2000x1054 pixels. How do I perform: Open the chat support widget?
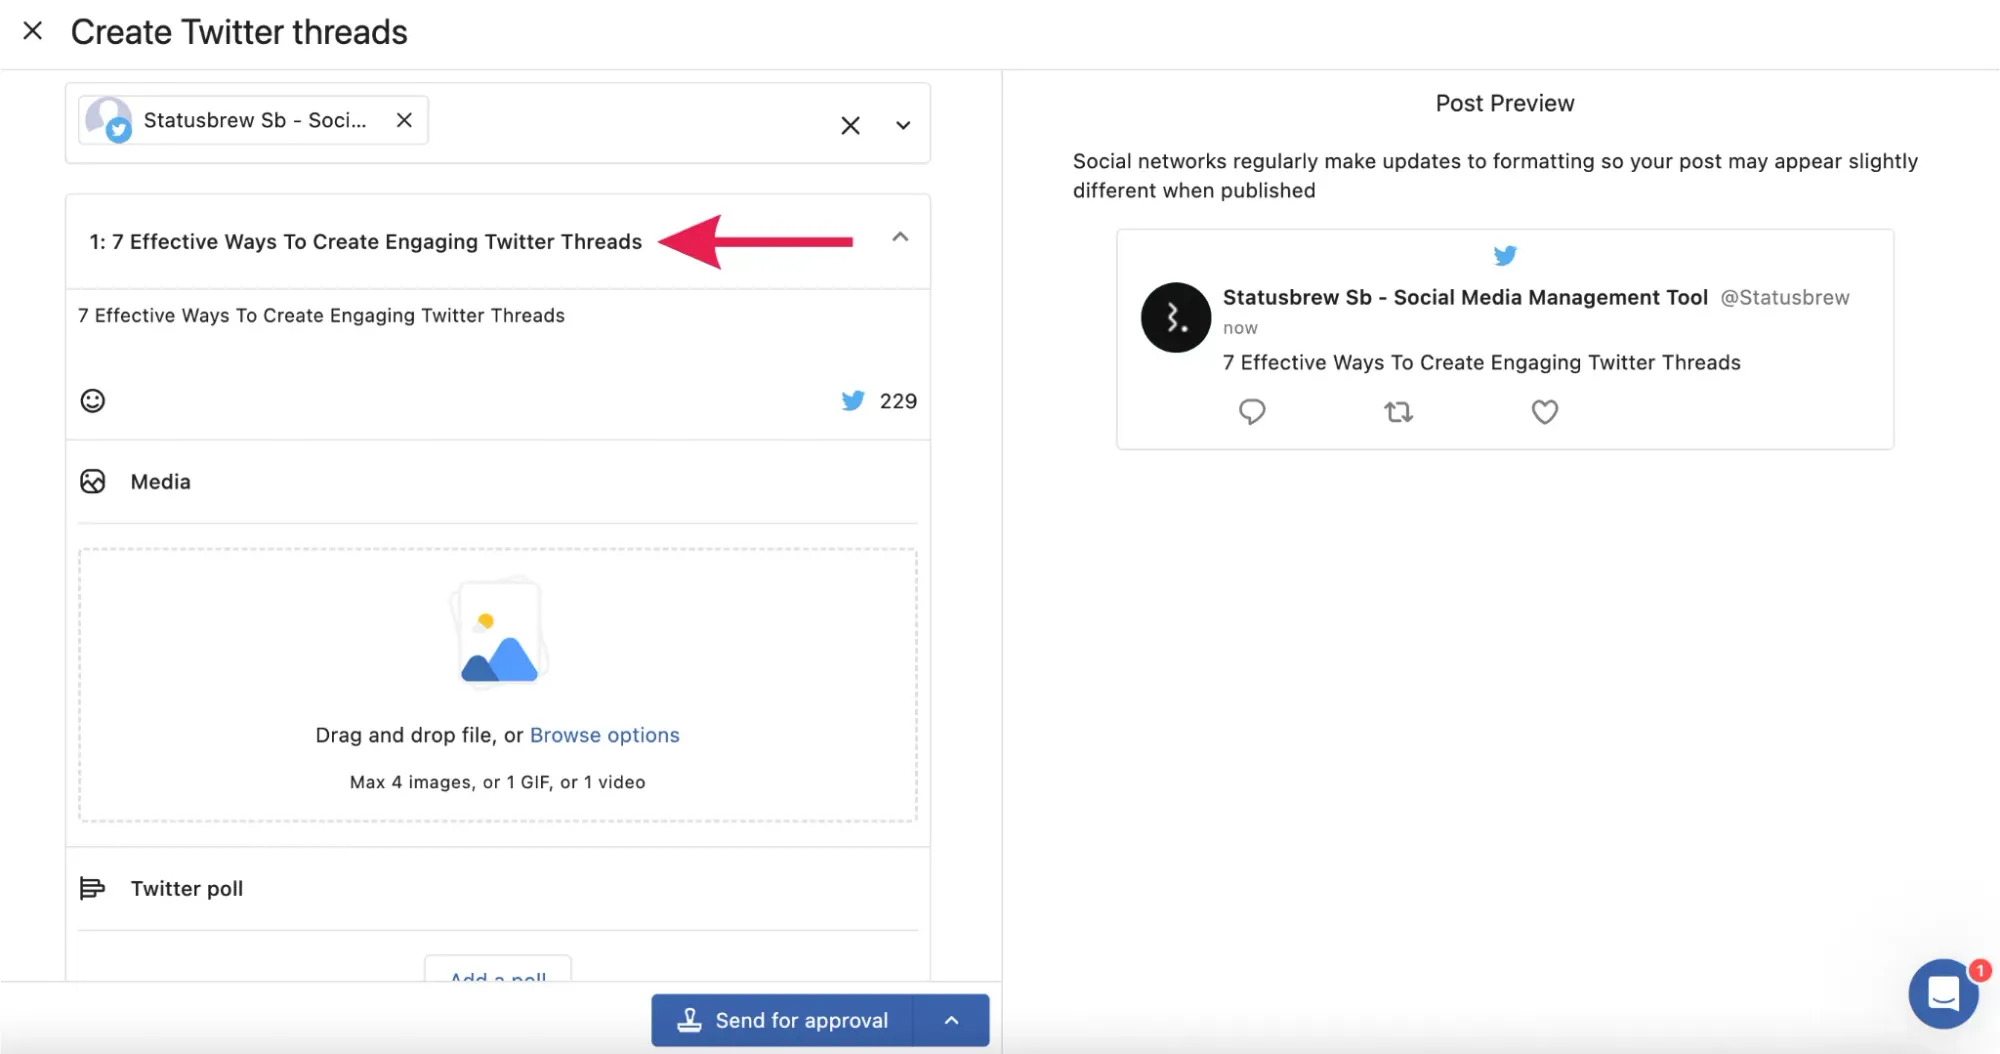pos(1943,993)
